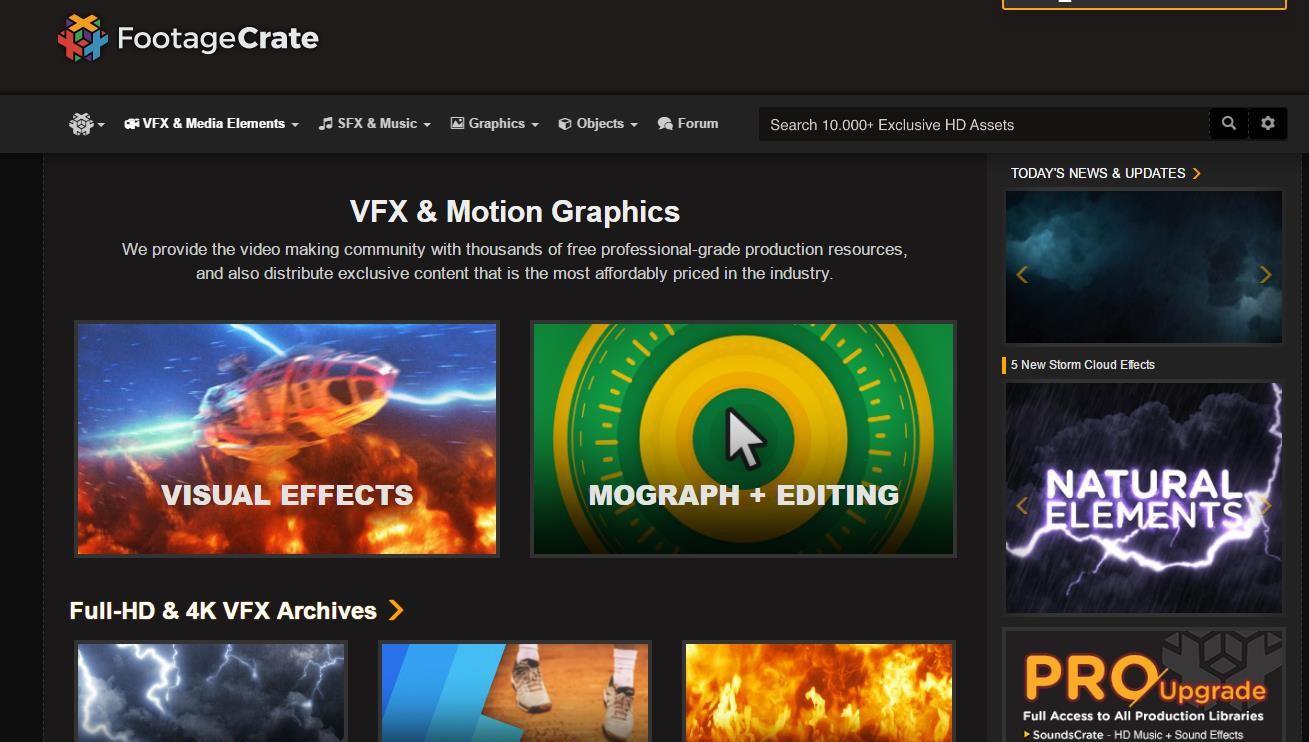Open search settings gear icon
1309x742 pixels.
[x=1268, y=124]
